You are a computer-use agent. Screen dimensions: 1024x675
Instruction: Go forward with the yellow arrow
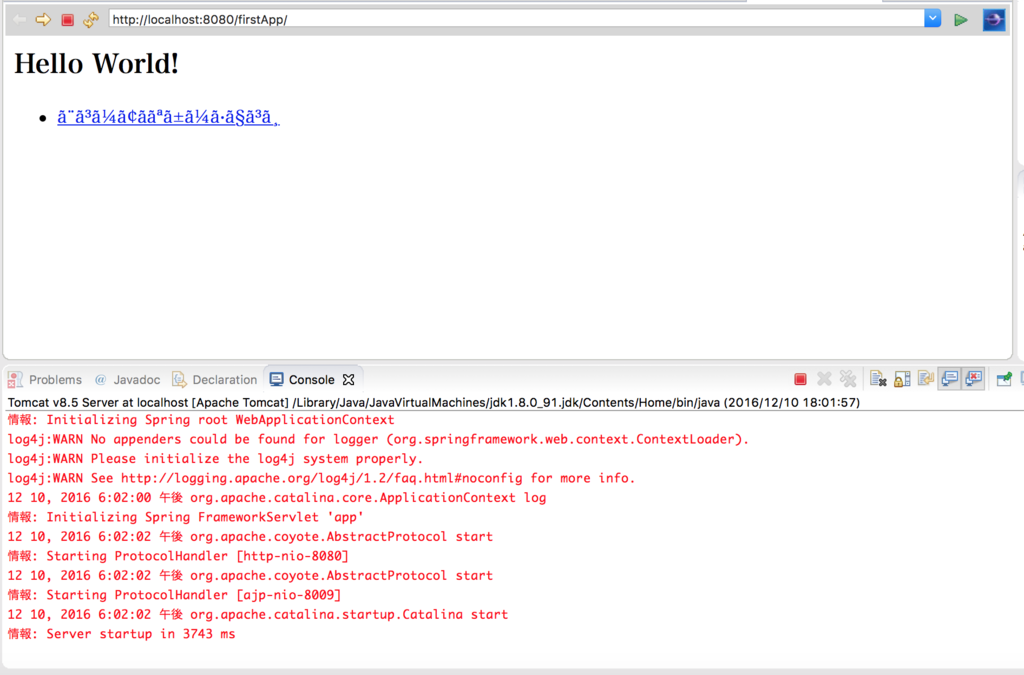(43, 20)
